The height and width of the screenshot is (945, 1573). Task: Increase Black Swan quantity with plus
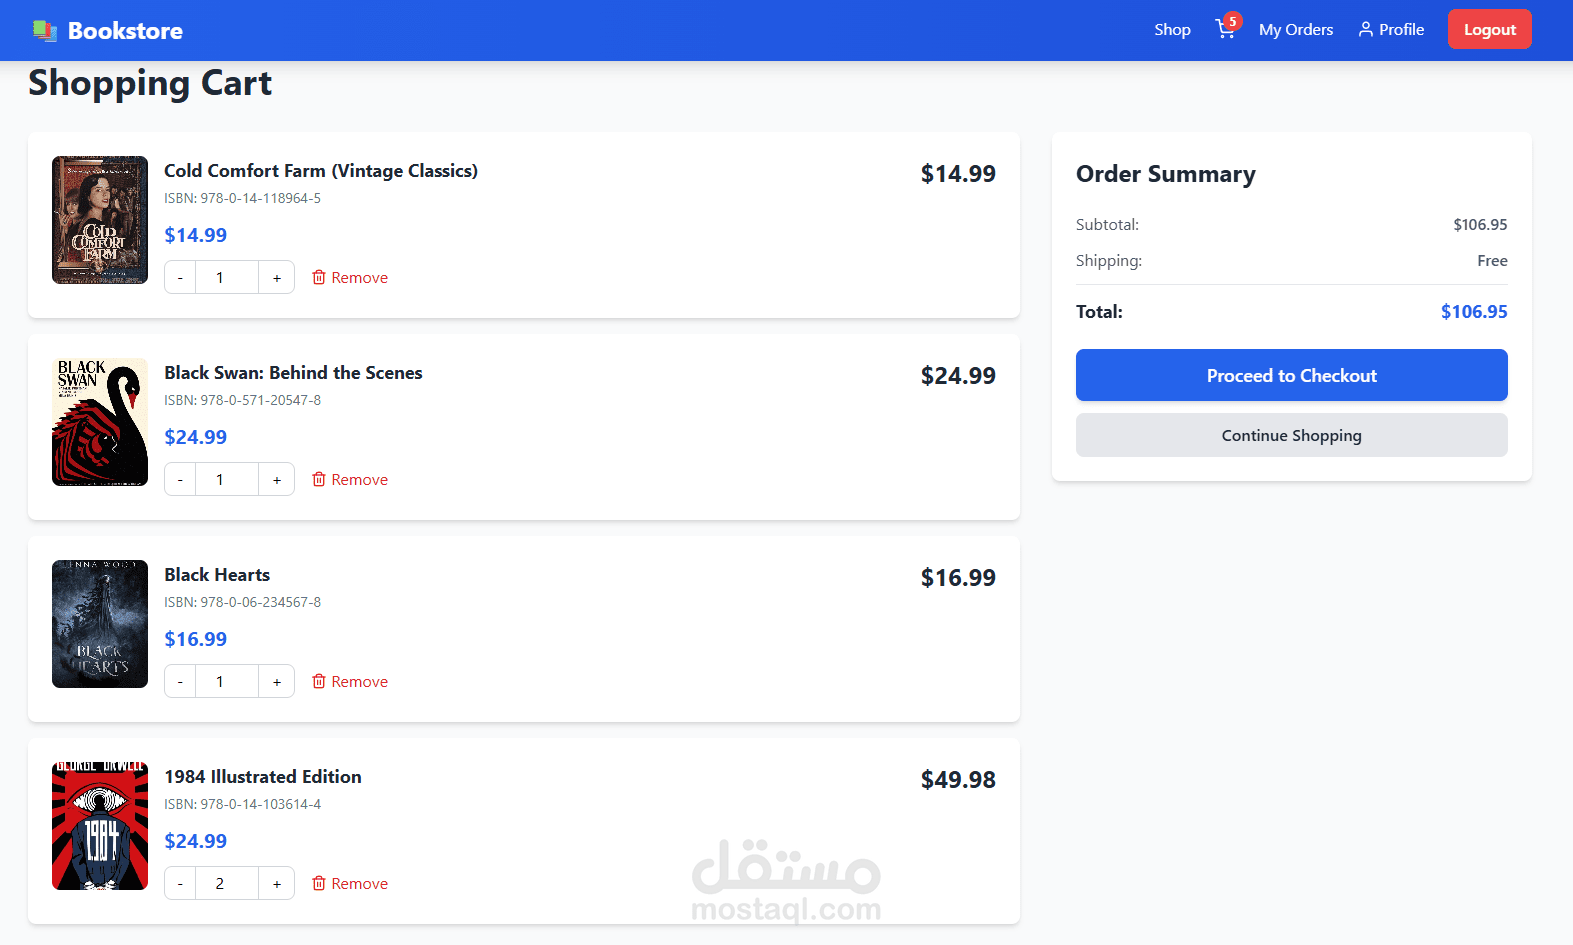pos(277,480)
